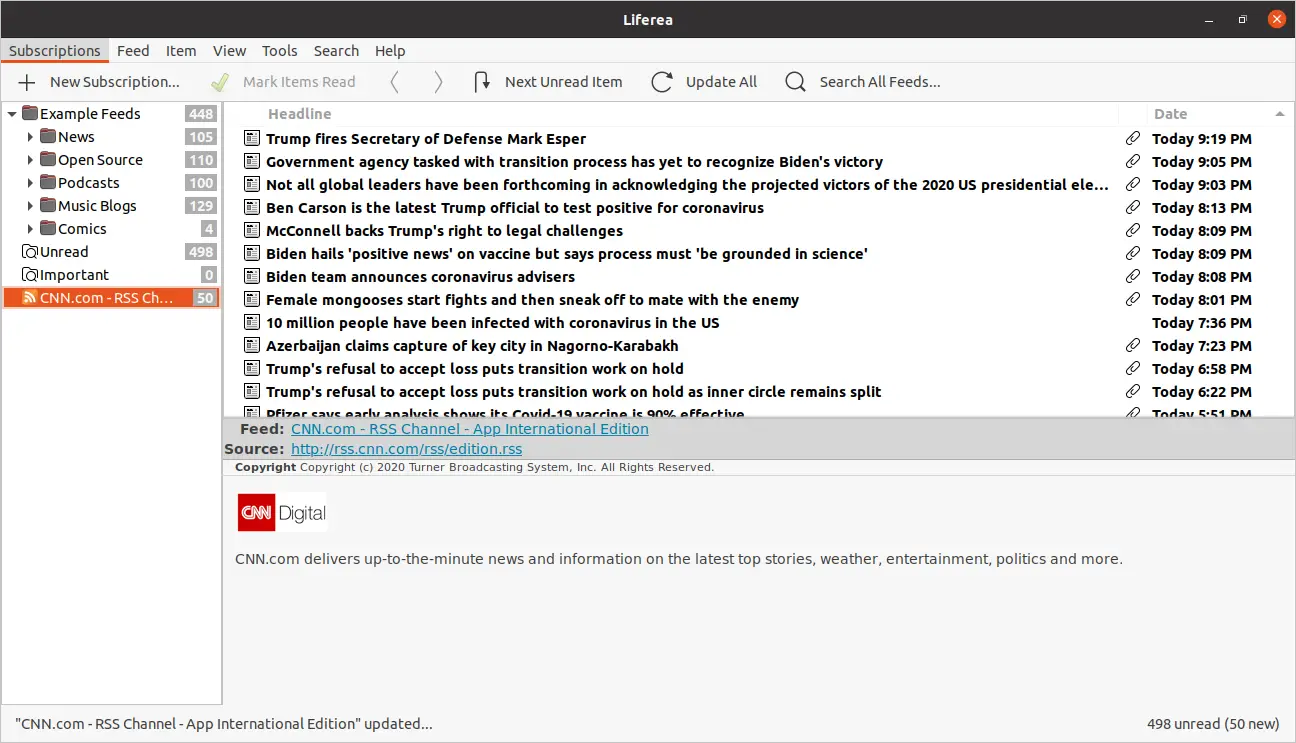Click the 498 unread (50 new) status text
The height and width of the screenshot is (743, 1296).
(x=1213, y=724)
